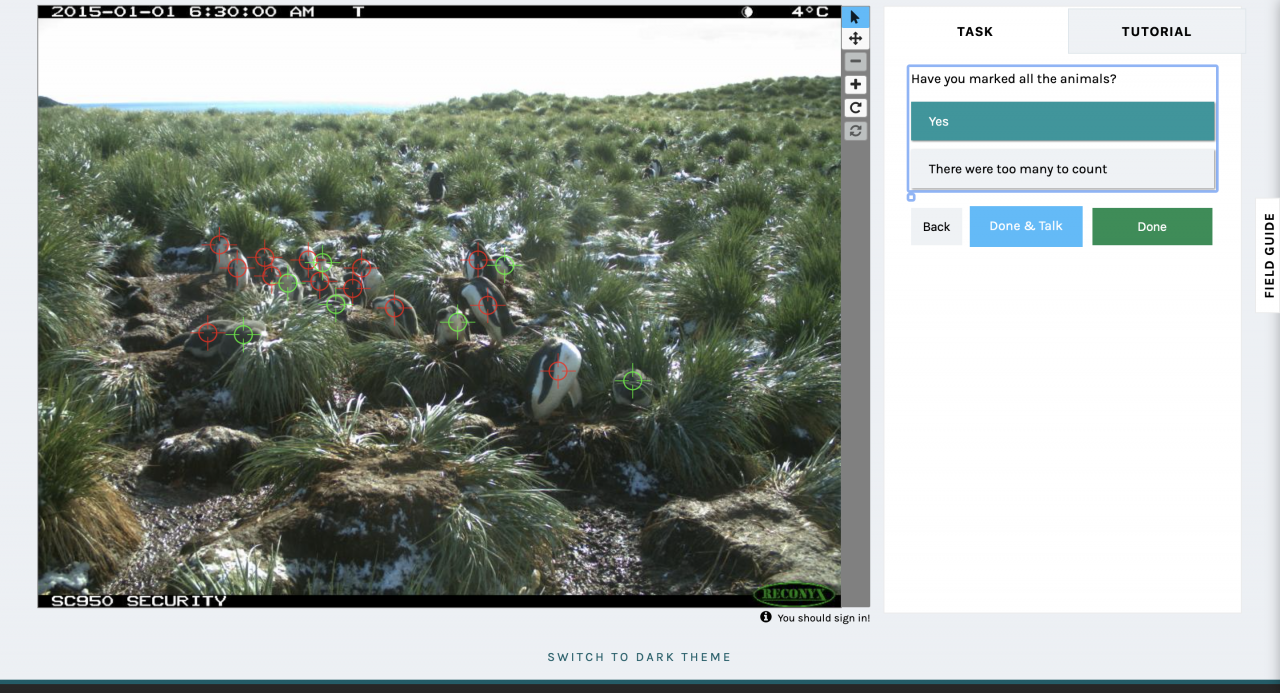Switch to dark theme
Viewport: 1280px width, 693px height.
pos(640,657)
